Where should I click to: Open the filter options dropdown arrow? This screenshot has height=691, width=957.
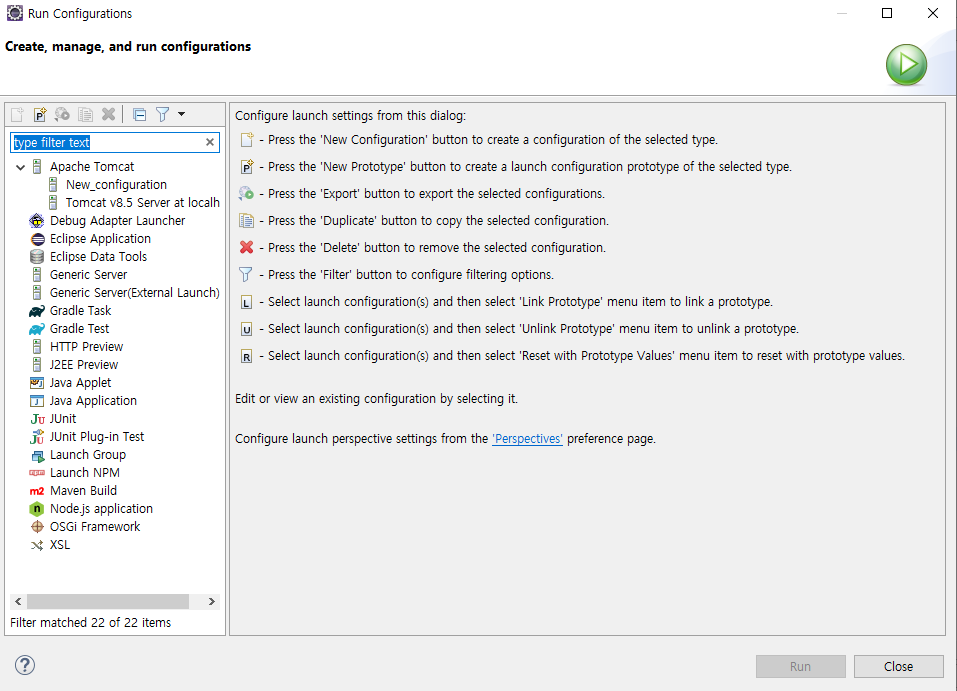[x=181, y=114]
